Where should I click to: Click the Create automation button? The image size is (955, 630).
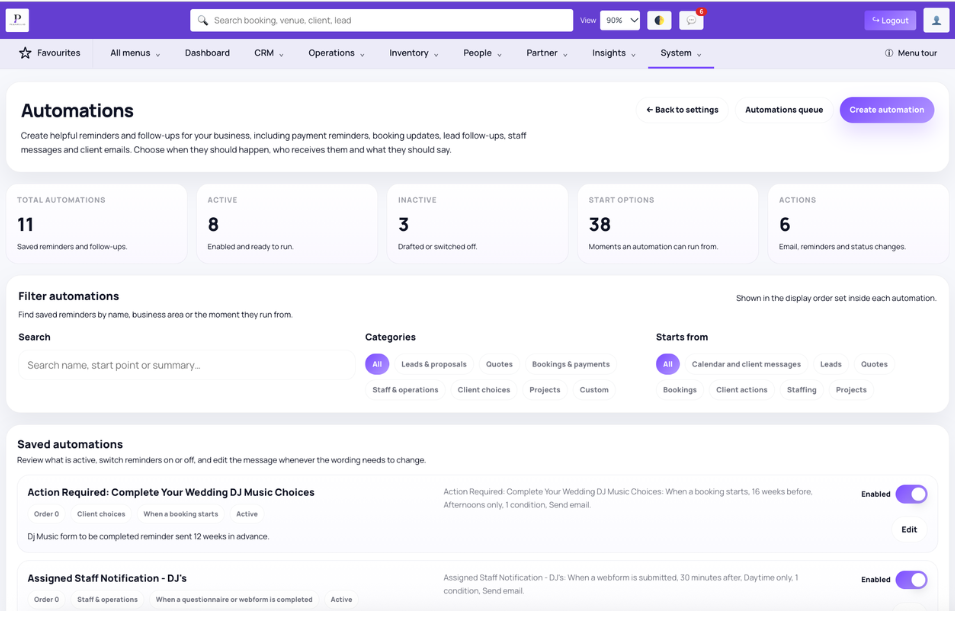click(887, 110)
